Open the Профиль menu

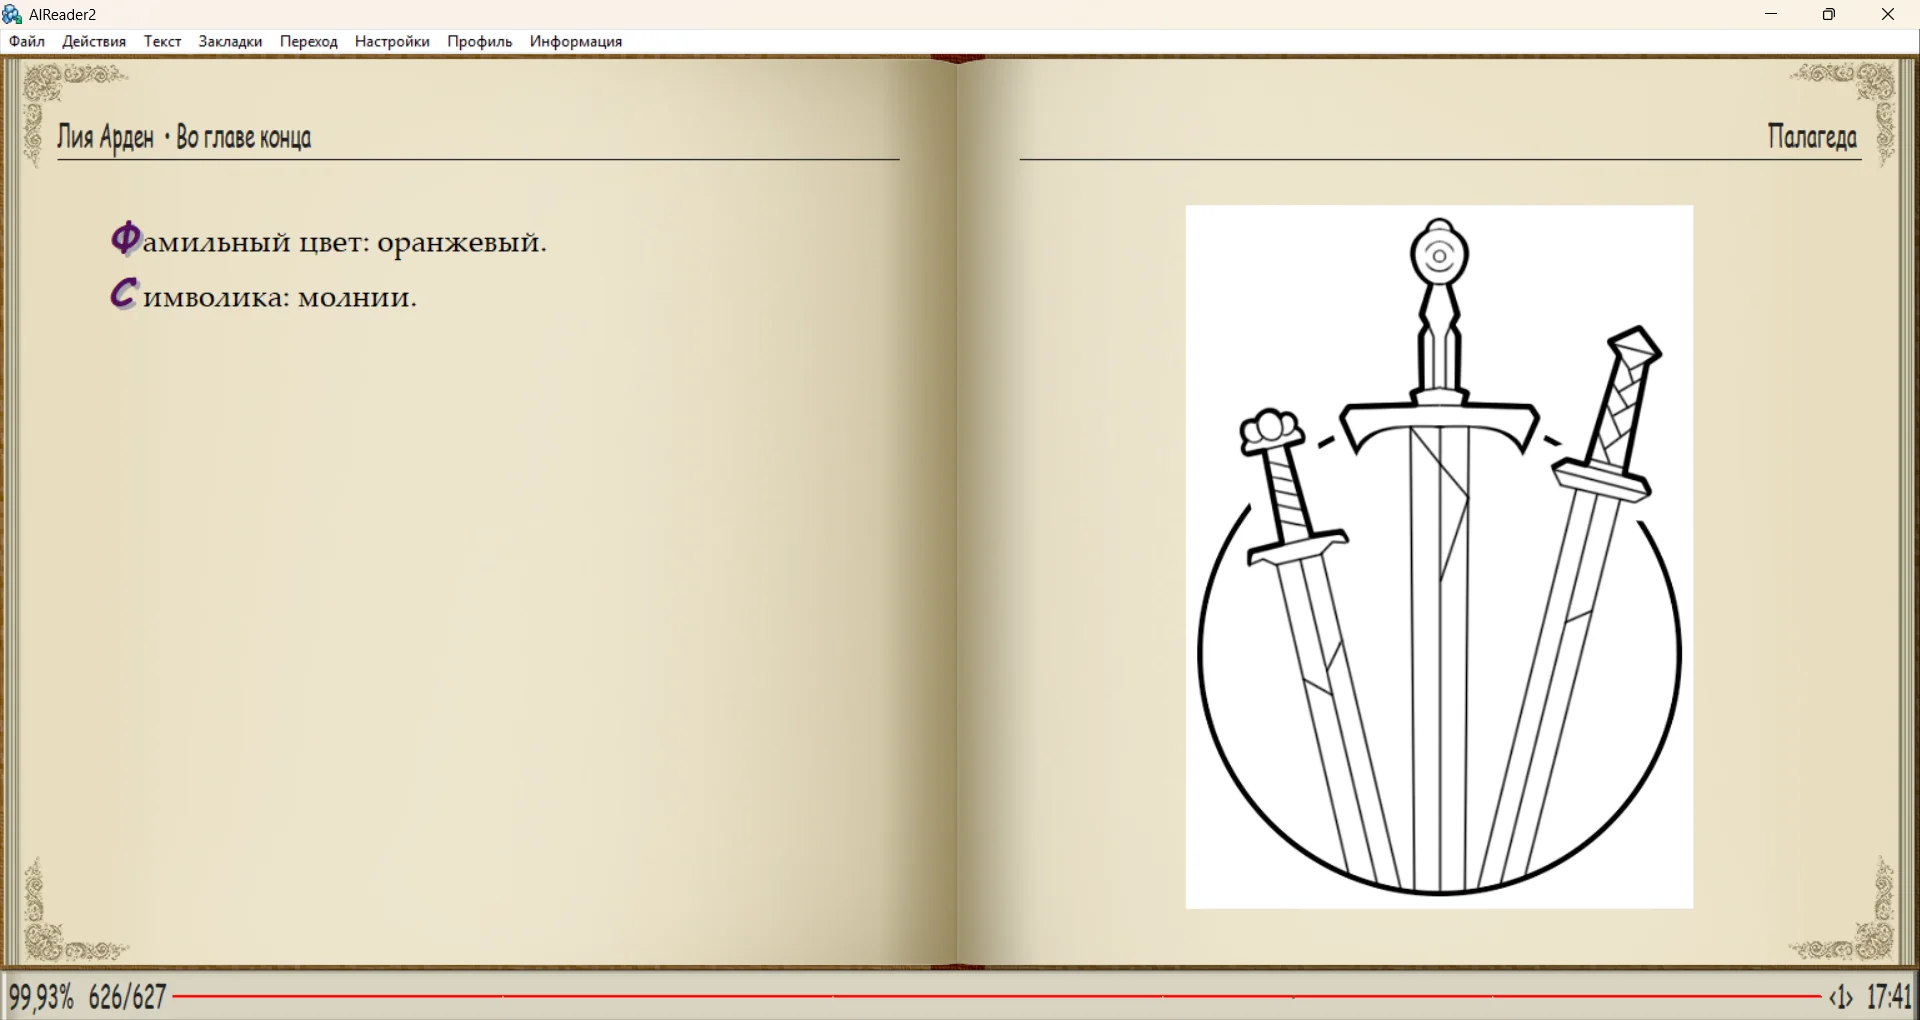click(x=480, y=41)
